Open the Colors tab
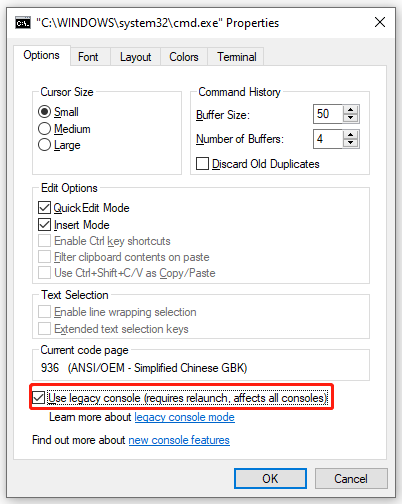 click(x=184, y=57)
